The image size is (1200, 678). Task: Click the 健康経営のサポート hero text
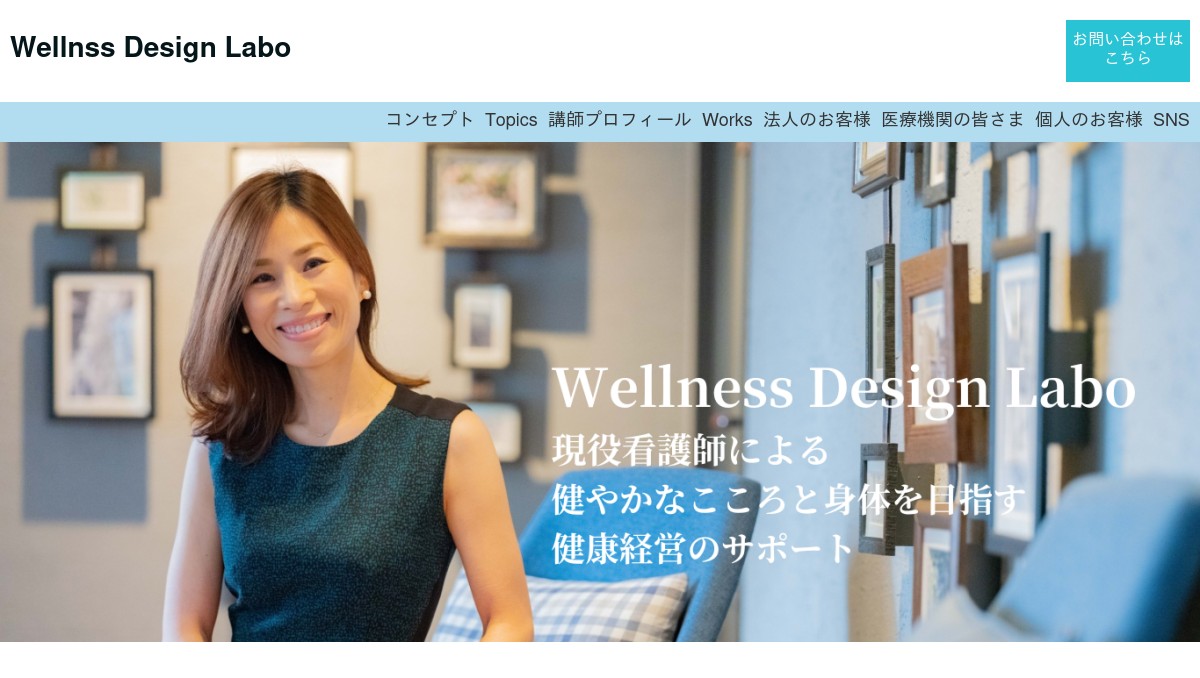[x=703, y=548]
